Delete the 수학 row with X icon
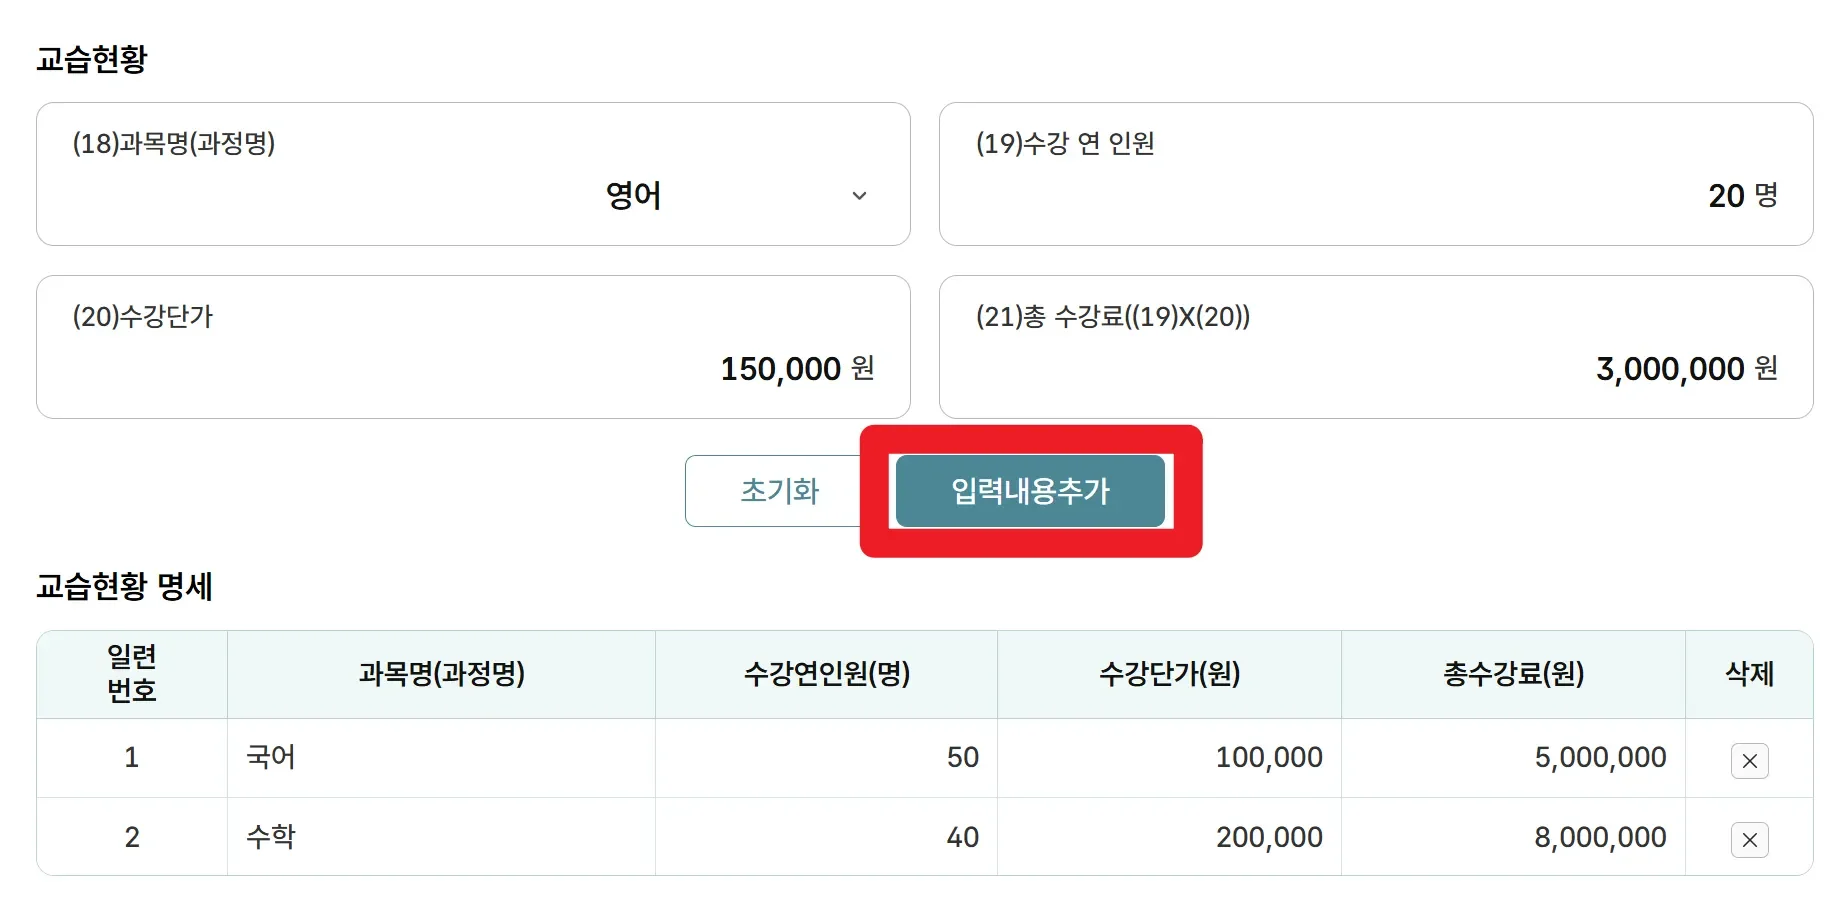Image resolution: width=1842 pixels, height=918 pixels. pyautogui.click(x=1749, y=840)
